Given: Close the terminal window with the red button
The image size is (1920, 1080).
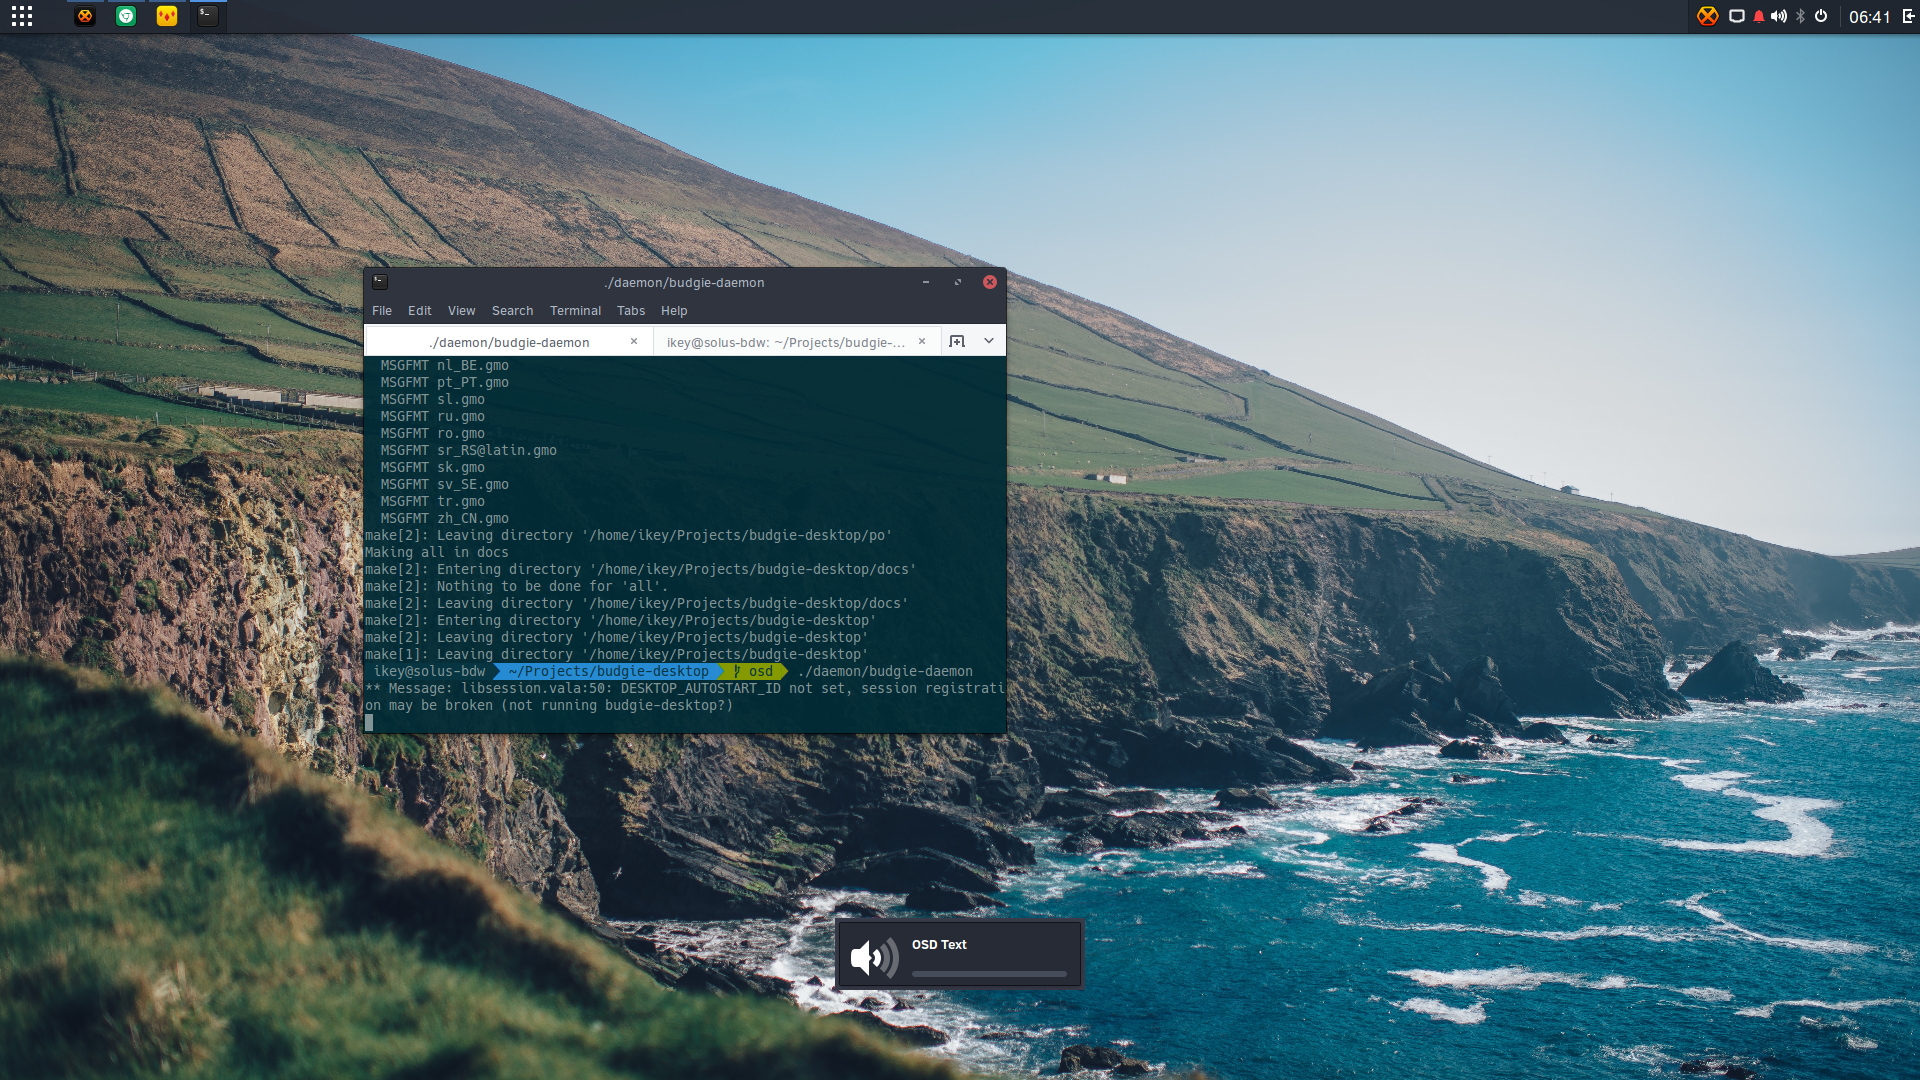Looking at the screenshot, I should point(990,282).
